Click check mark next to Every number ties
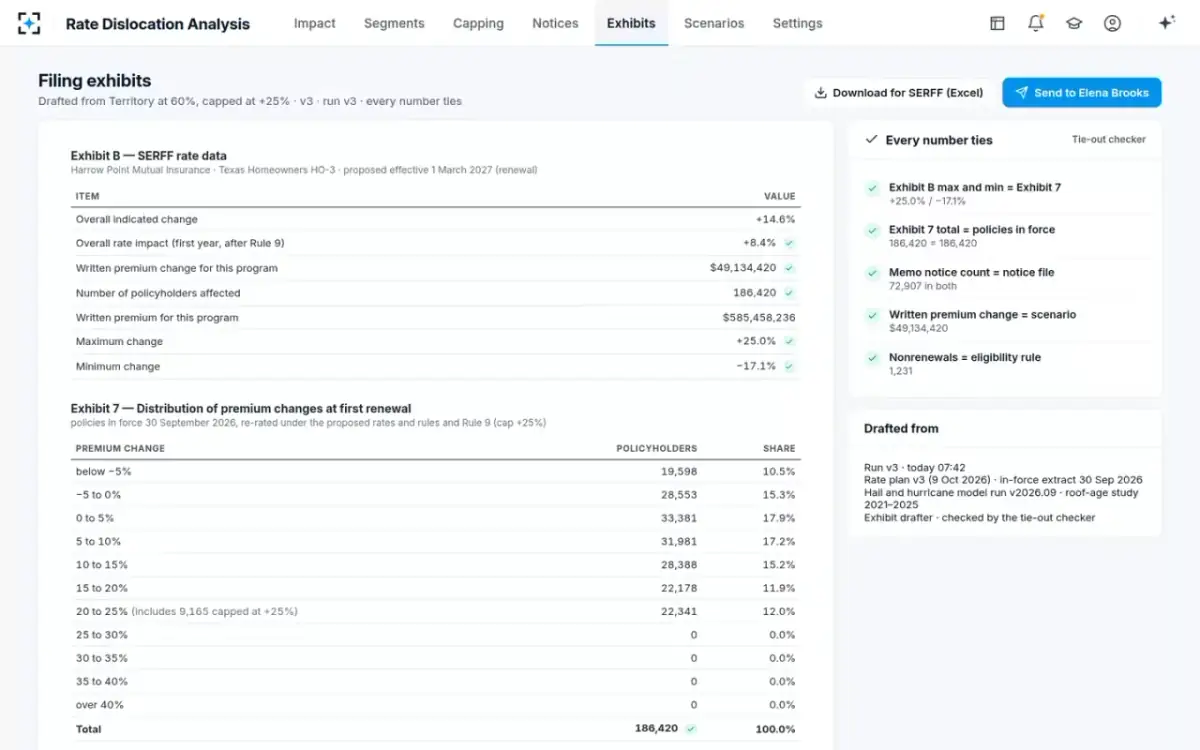The image size is (1200, 750). point(871,140)
